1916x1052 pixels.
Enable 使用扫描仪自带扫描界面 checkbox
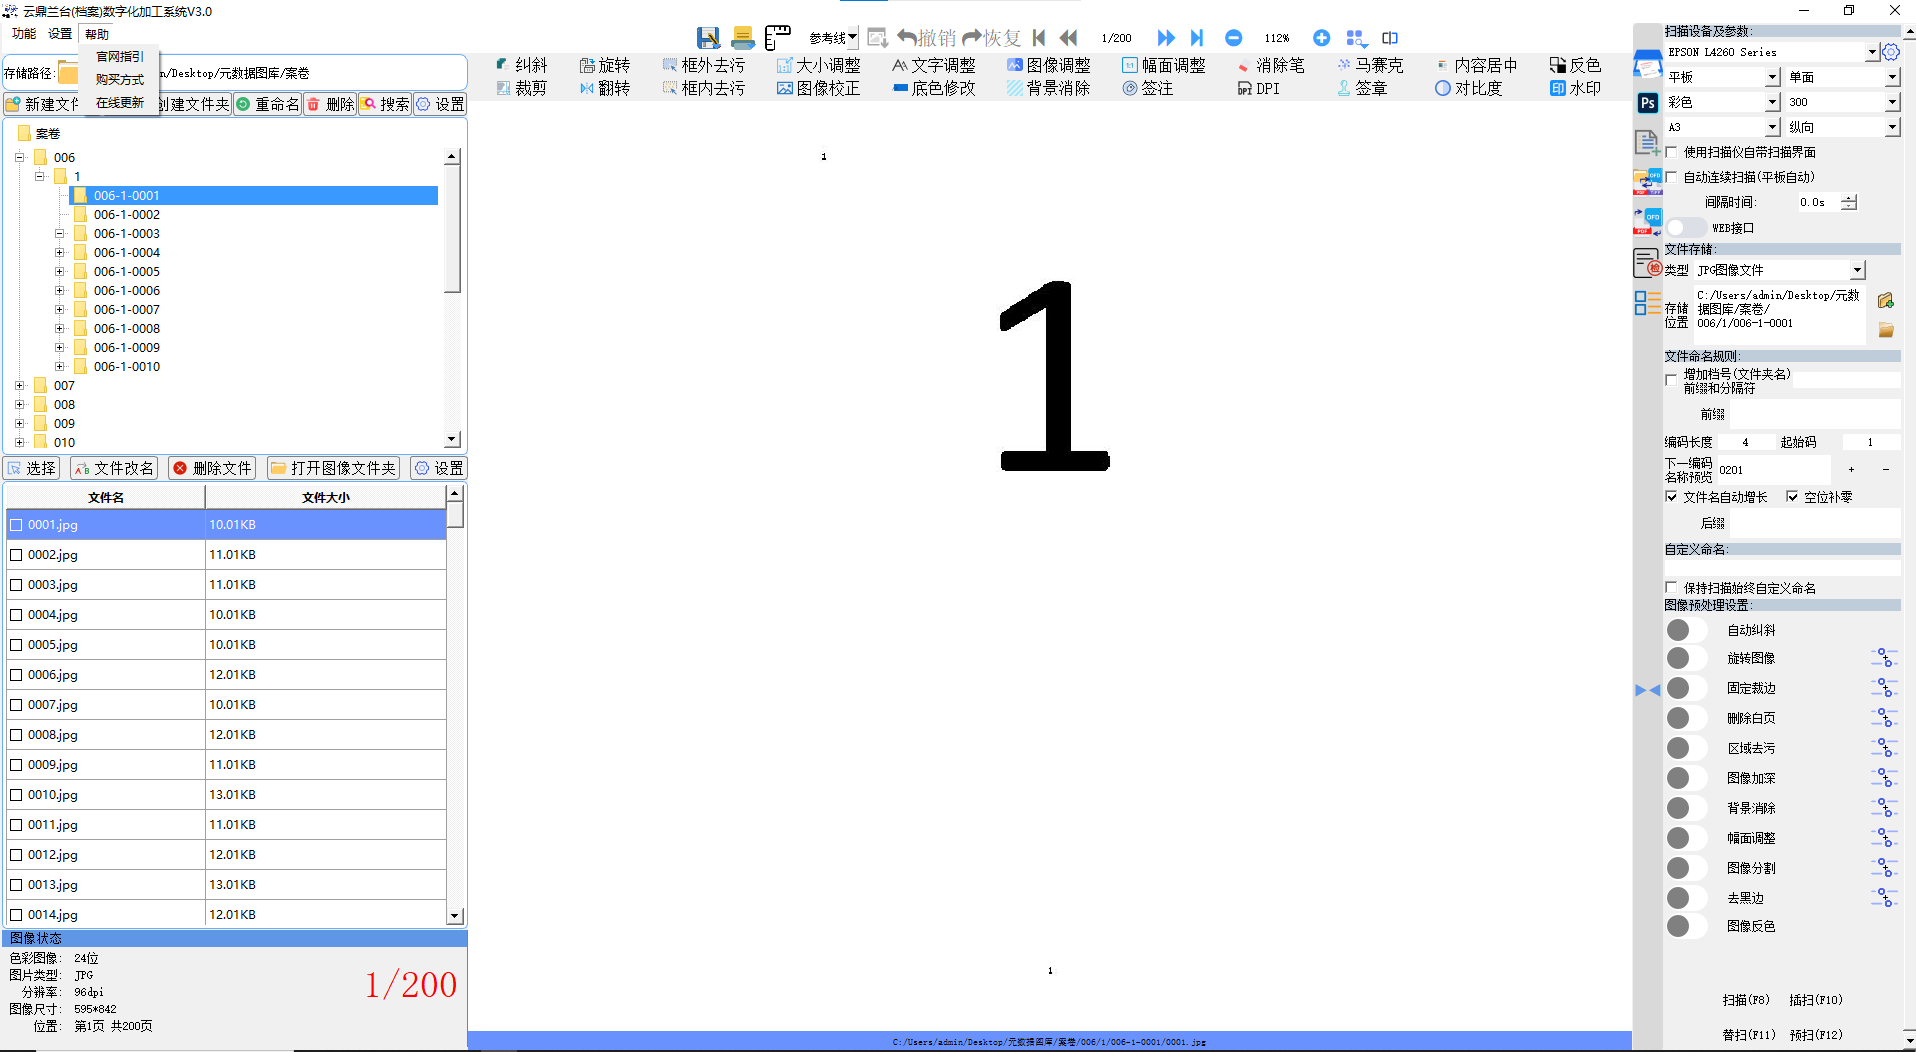pos(1671,152)
